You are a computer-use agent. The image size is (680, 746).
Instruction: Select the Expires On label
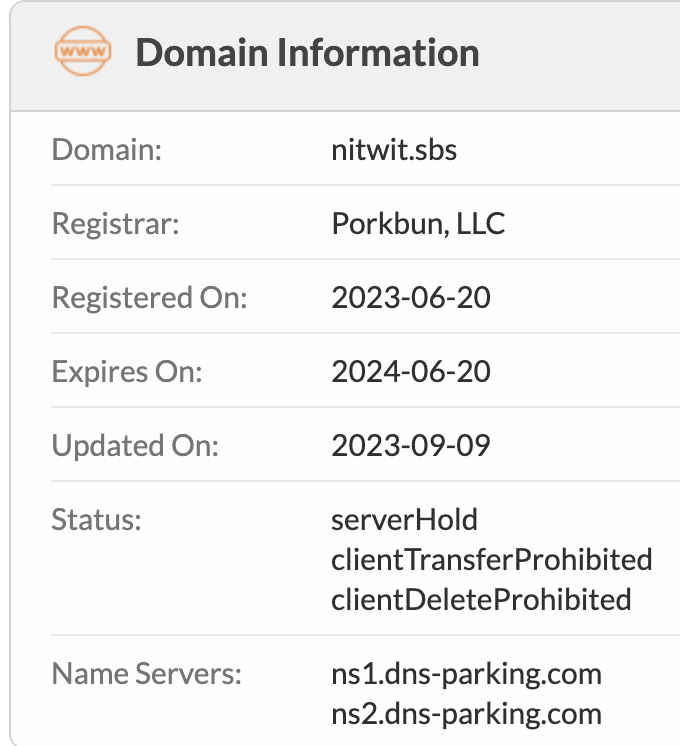(127, 371)
